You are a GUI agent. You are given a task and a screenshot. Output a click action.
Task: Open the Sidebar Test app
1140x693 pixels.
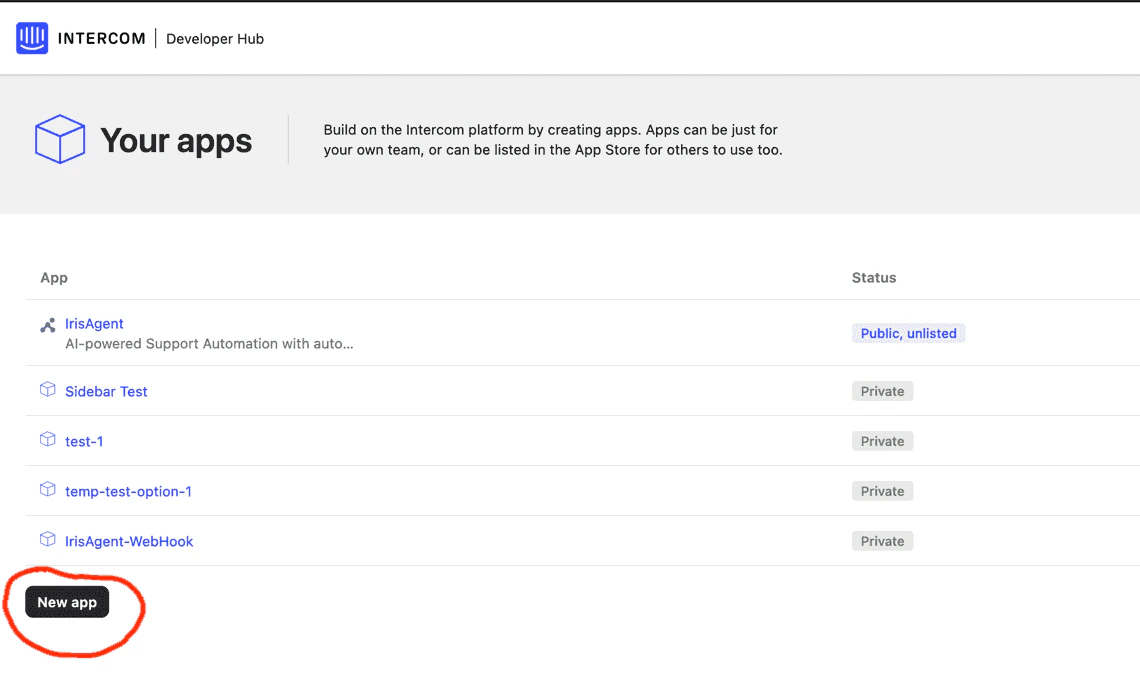pos(106,391)
